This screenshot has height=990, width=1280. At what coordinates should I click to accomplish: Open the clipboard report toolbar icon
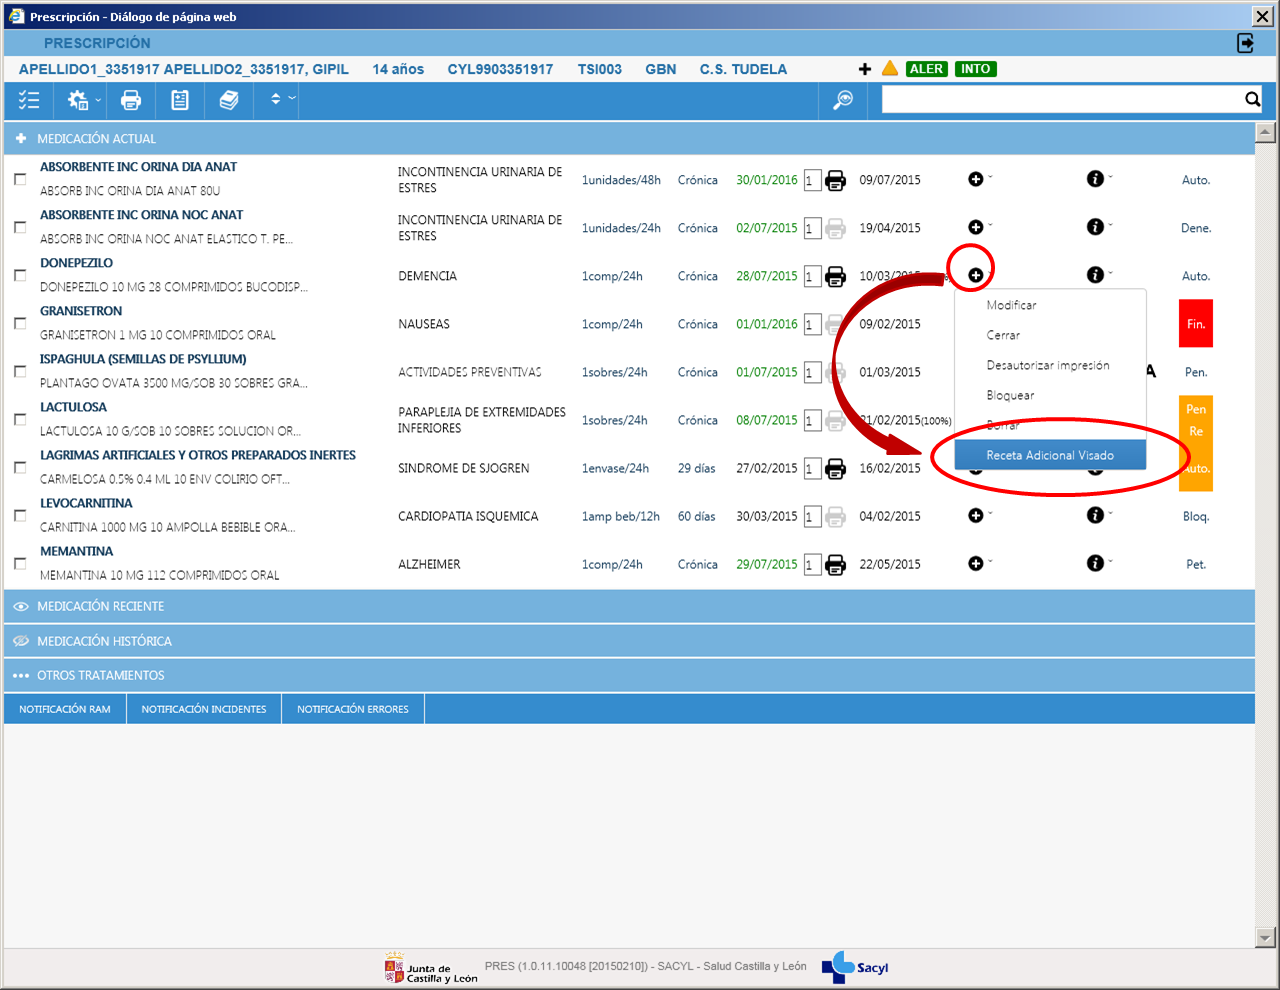[180, 100]
